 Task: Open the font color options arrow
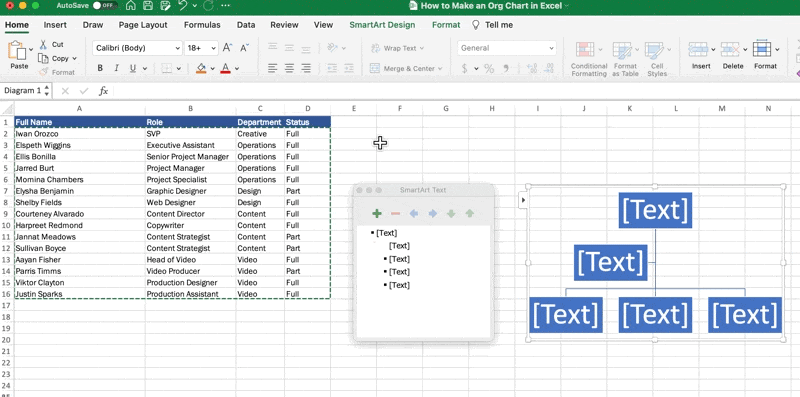[237, 68]
